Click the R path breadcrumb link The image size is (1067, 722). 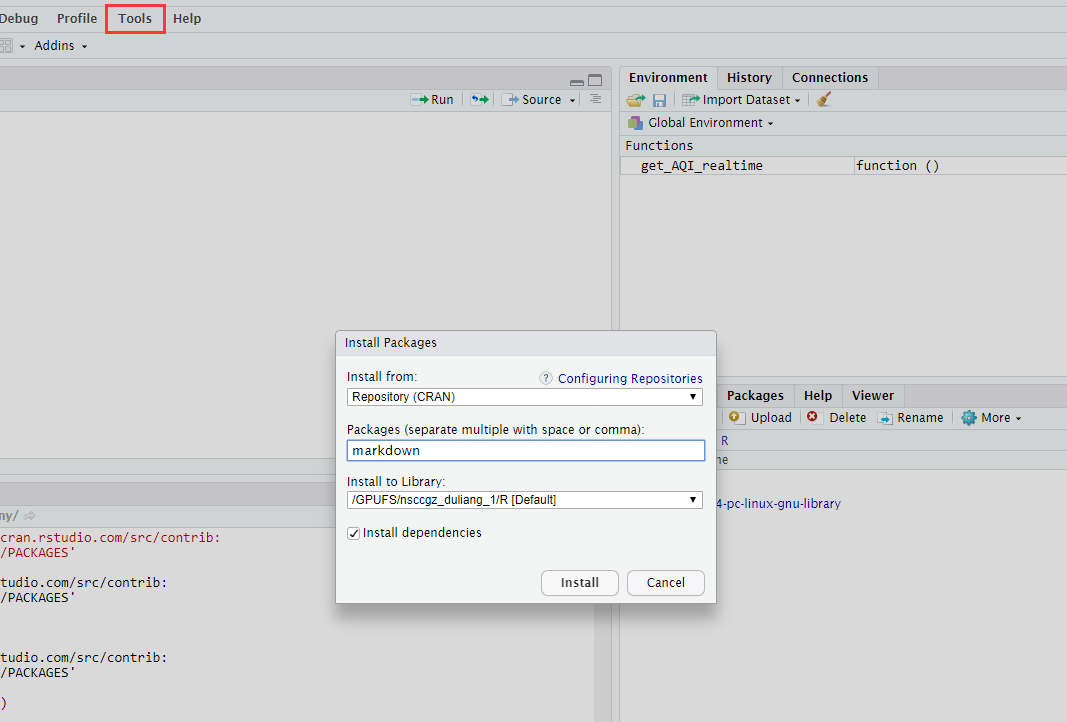[725, 441]
